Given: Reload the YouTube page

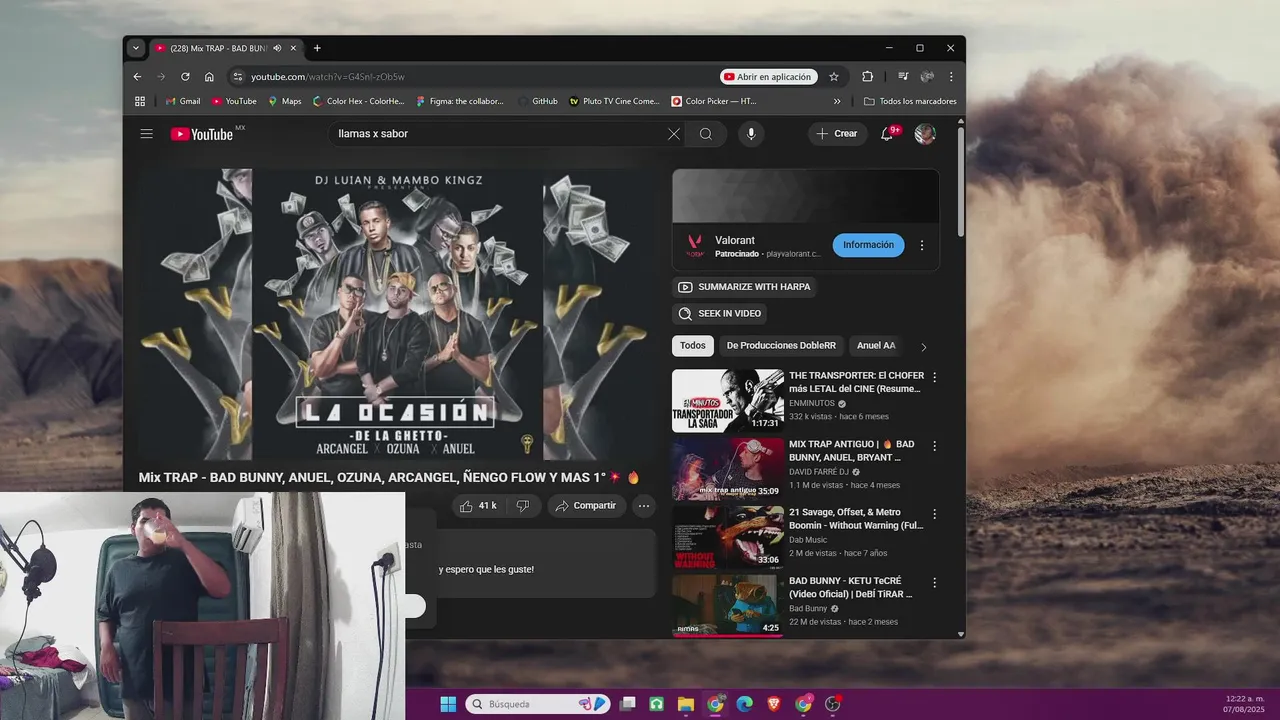Looking at the screenshot, I should click(x=185, y=76).
